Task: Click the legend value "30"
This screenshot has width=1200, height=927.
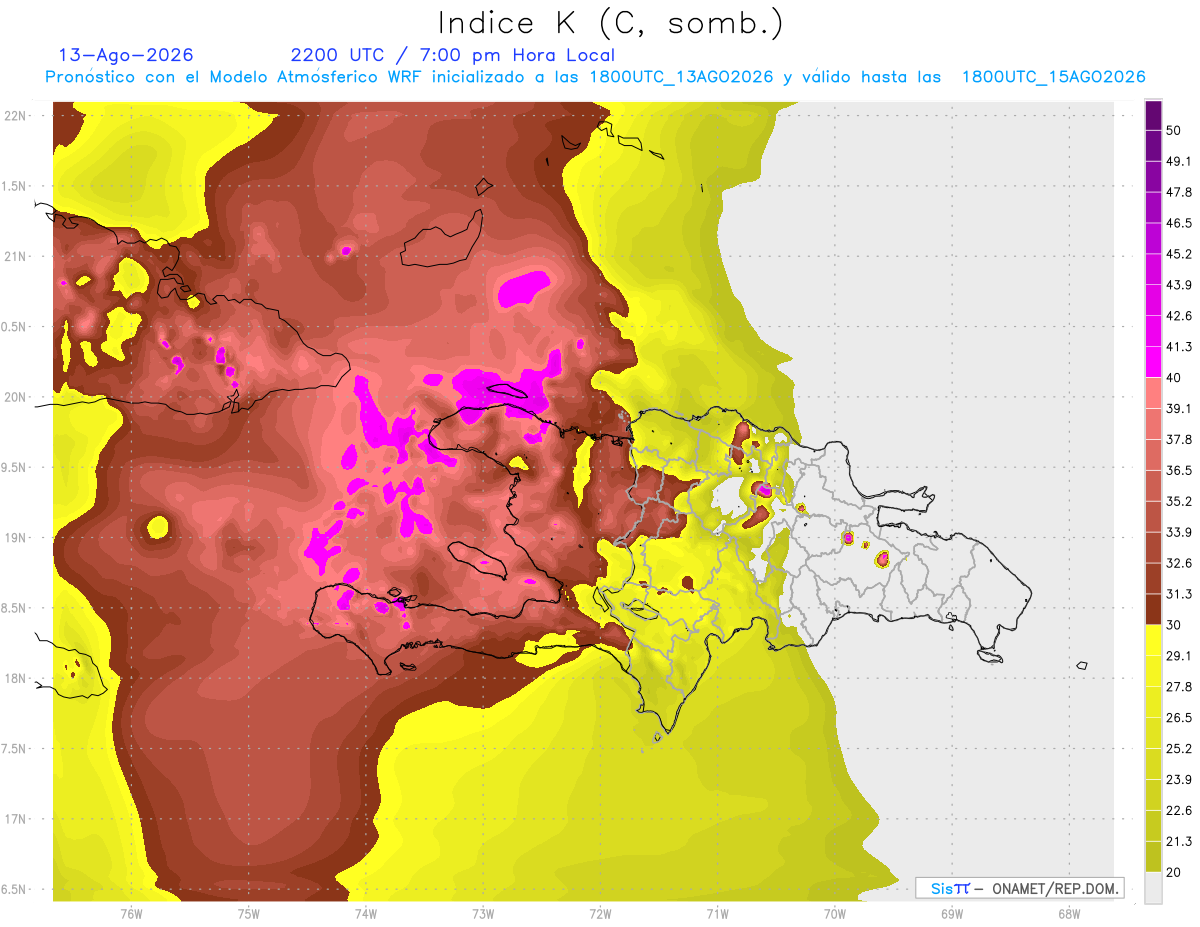Action: [x=1175, y=626]
